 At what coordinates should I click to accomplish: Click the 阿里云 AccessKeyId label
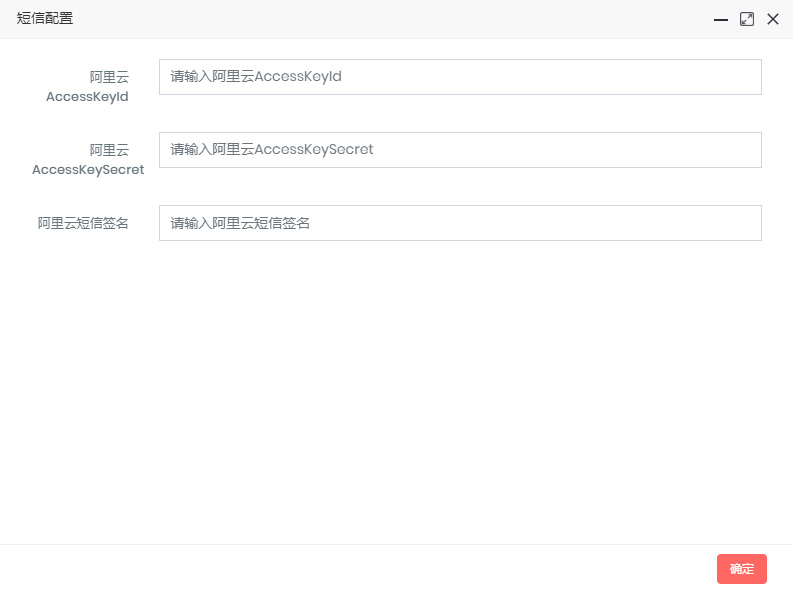point(87,87)
